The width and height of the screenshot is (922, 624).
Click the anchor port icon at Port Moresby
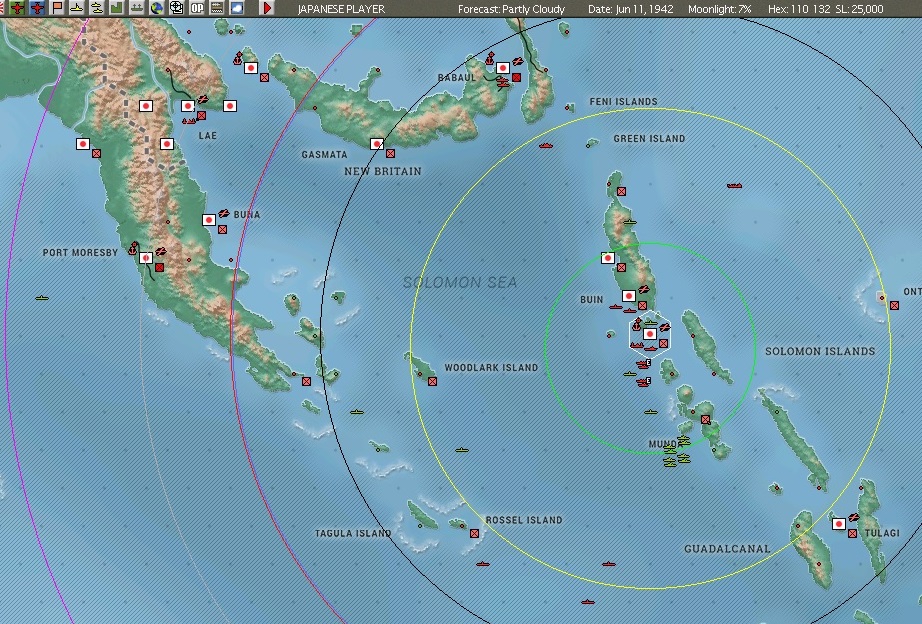tap(133, 248)
